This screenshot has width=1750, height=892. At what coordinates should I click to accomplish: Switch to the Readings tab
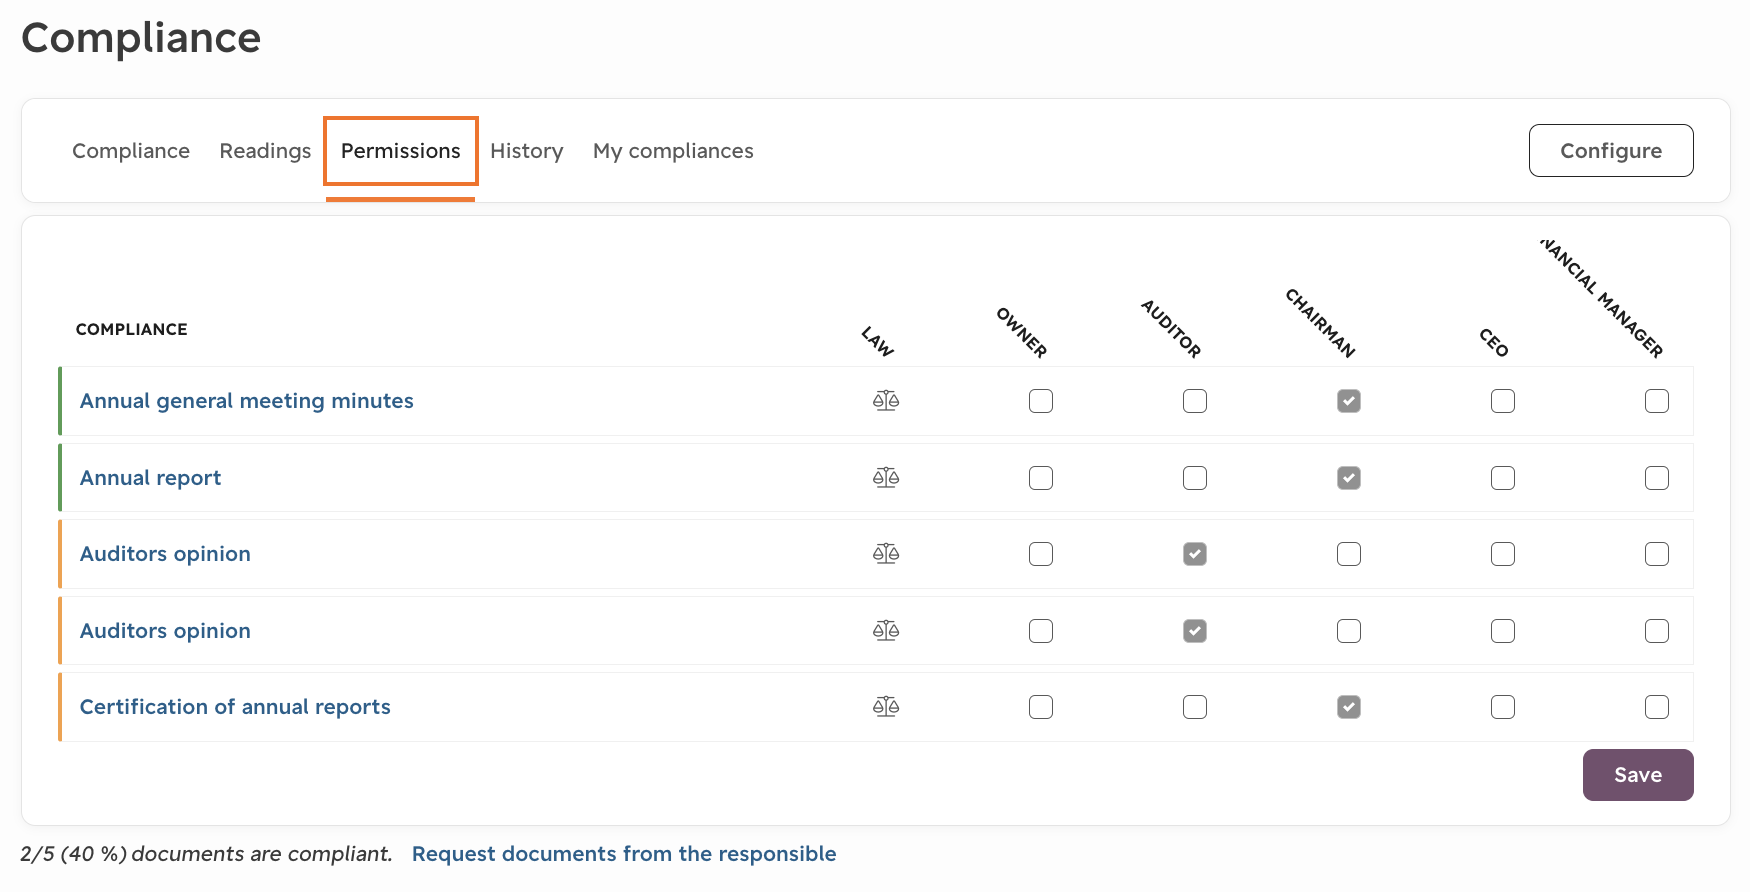(x=265, y=151)
